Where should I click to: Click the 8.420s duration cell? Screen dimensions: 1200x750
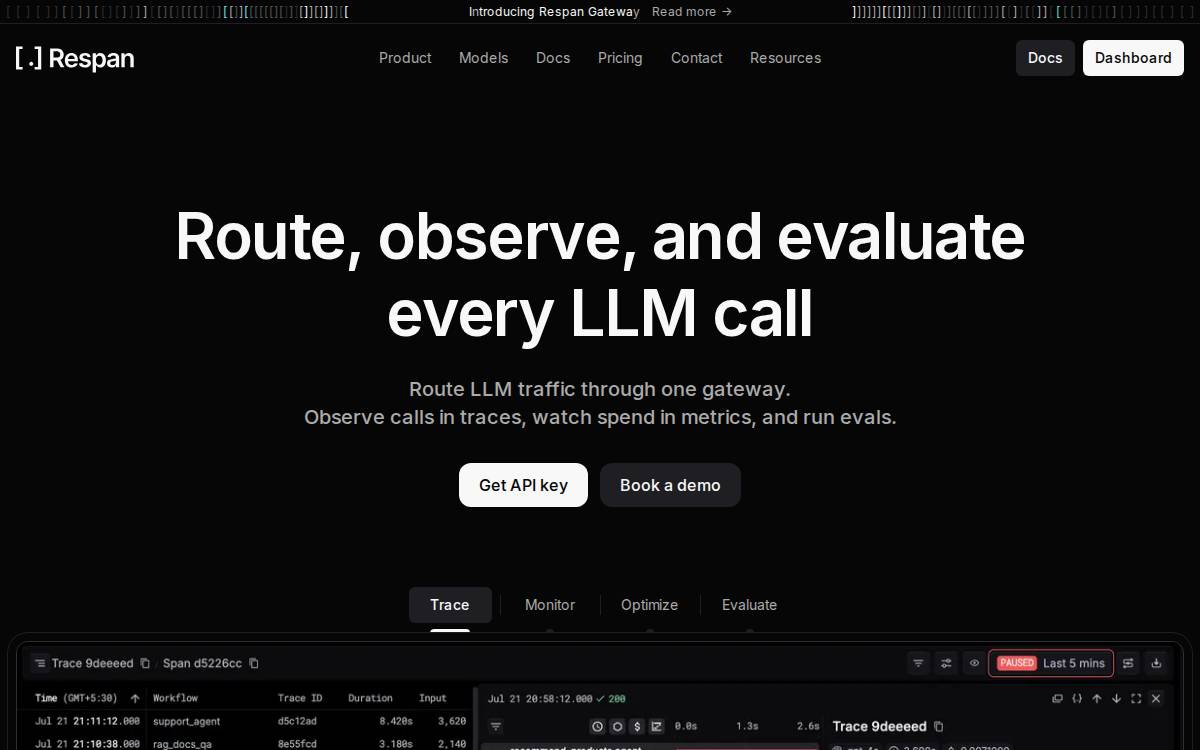click(396, 721)
